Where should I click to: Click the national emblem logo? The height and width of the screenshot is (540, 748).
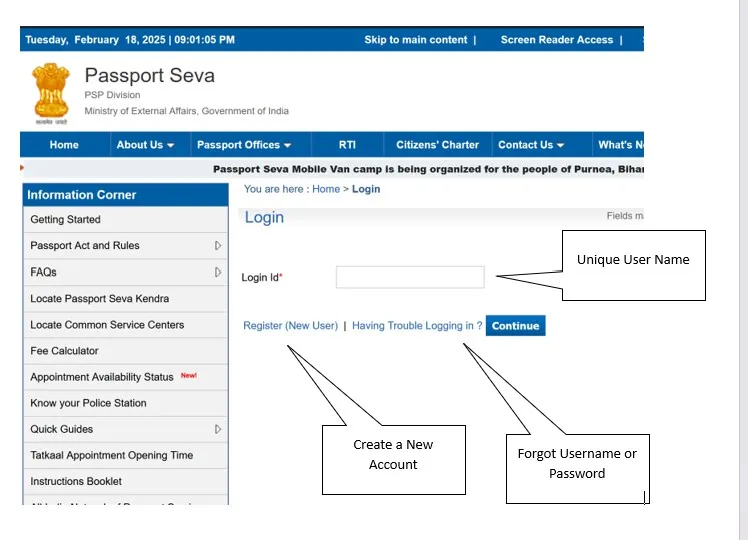click(51, 93)
